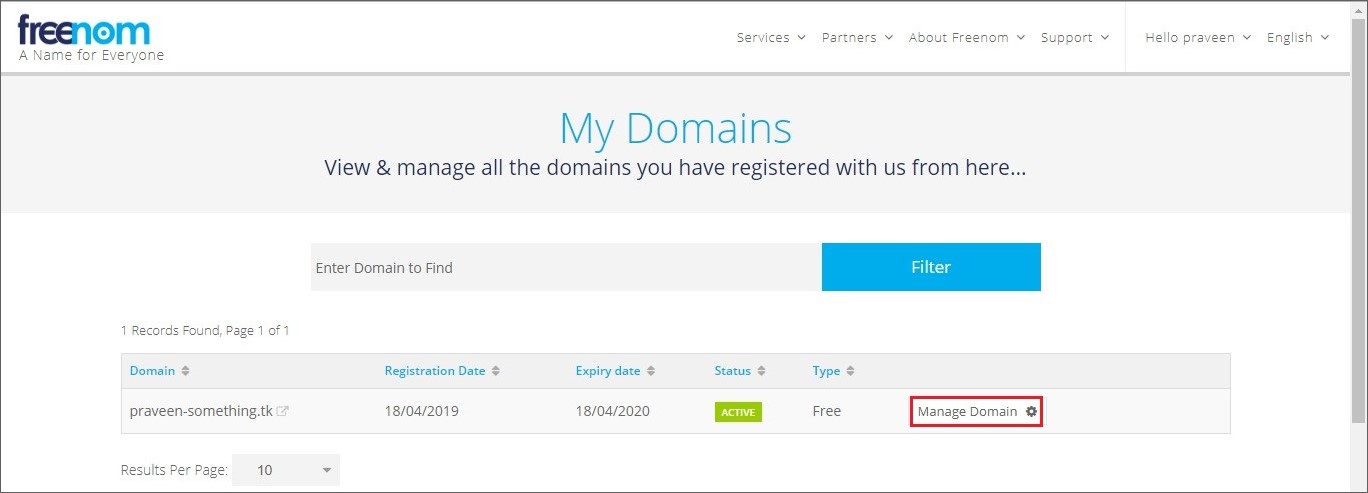This screenshot has height=493, width=1368.
Task: Click the Domain column header
Action: [152, 371]
